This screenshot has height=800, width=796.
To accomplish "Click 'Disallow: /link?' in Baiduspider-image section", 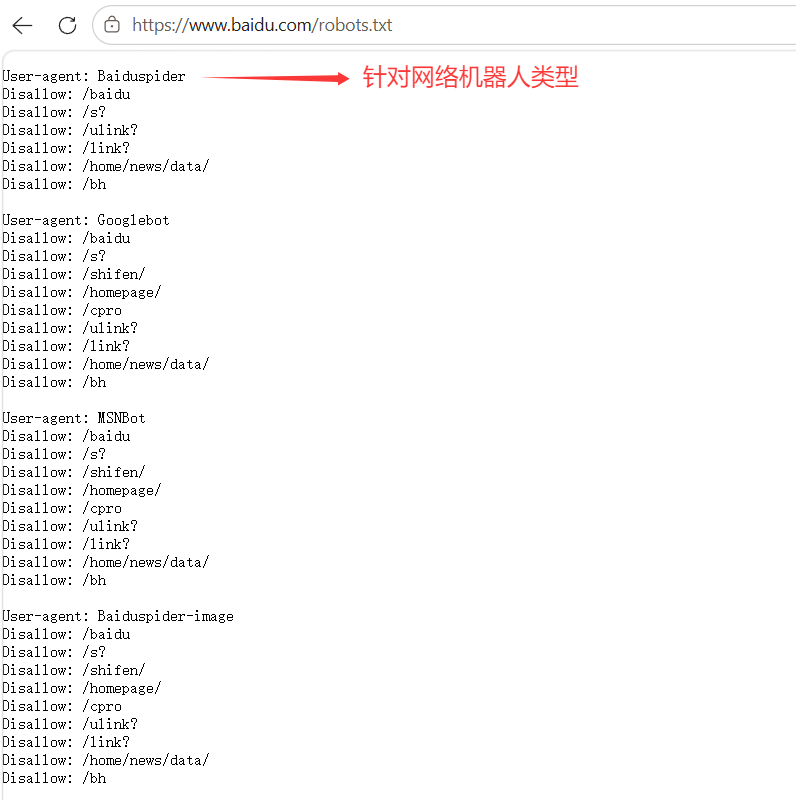I will point(66,742).
